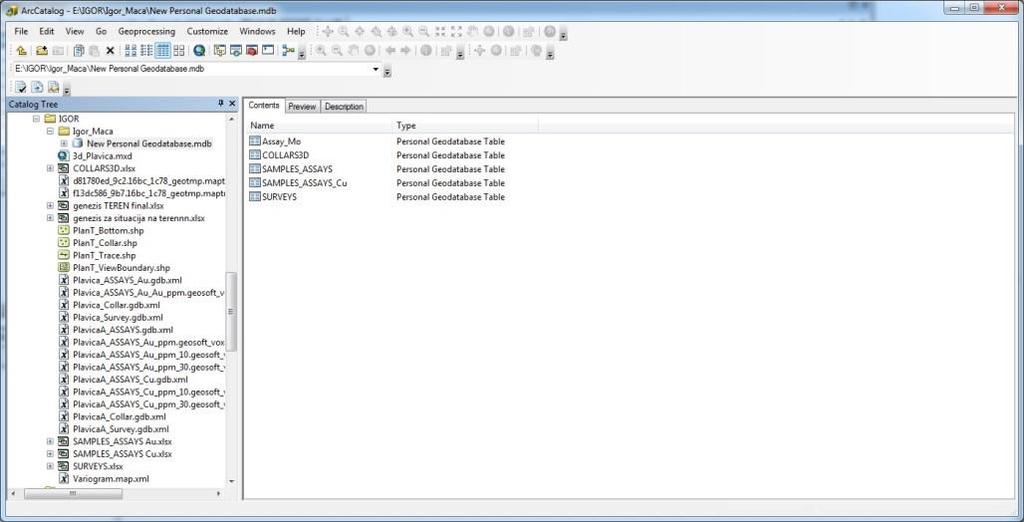Switch to the Description tab
Image resolution: width=1024 pixels, height=522 pixels.
click(x=344, y=106)
